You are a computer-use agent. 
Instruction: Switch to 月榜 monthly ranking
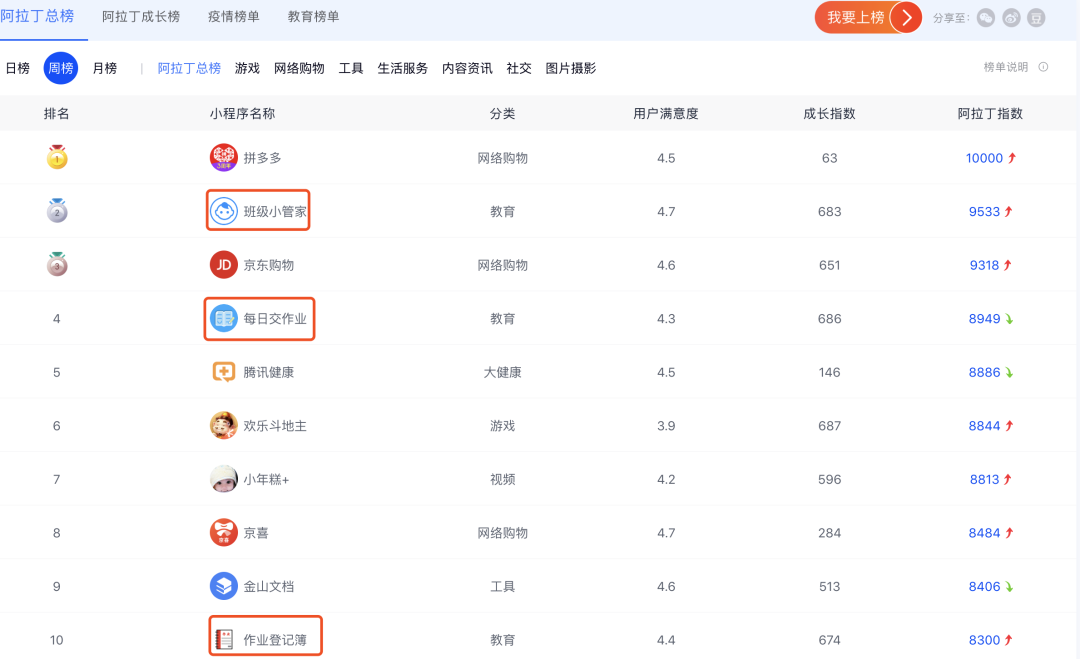coord(105,68)
